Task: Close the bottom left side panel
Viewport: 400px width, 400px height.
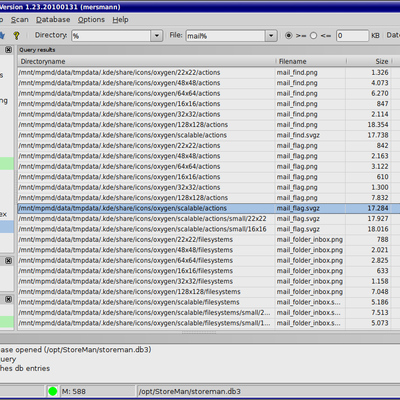Action: pos(8,299)
